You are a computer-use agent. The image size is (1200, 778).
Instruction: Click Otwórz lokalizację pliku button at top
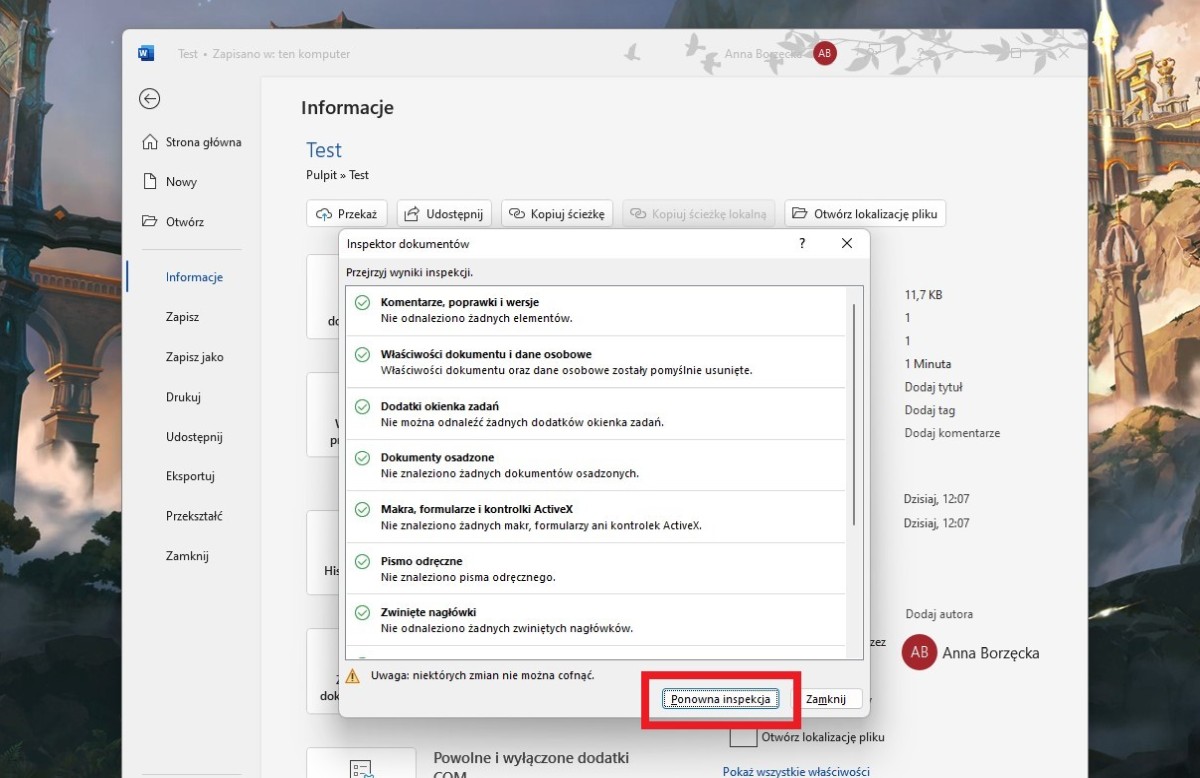coord(864,214)
